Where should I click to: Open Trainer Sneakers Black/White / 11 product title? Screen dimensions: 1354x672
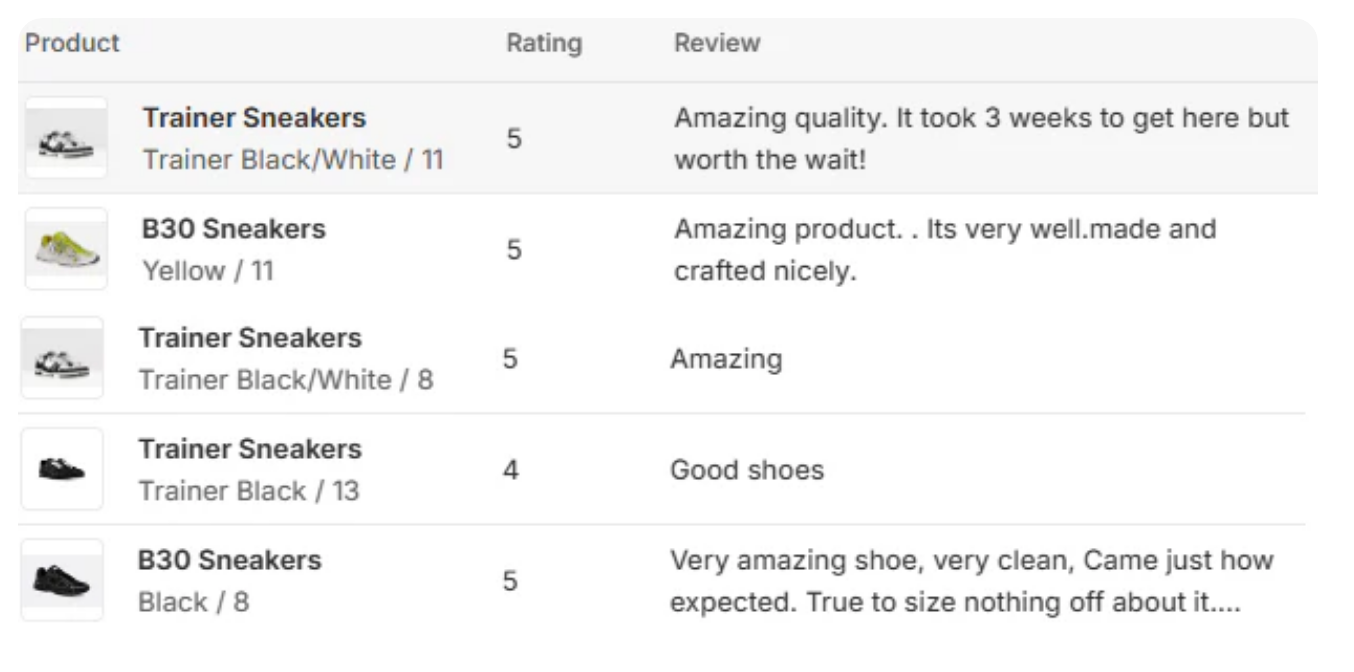[254, 118]
